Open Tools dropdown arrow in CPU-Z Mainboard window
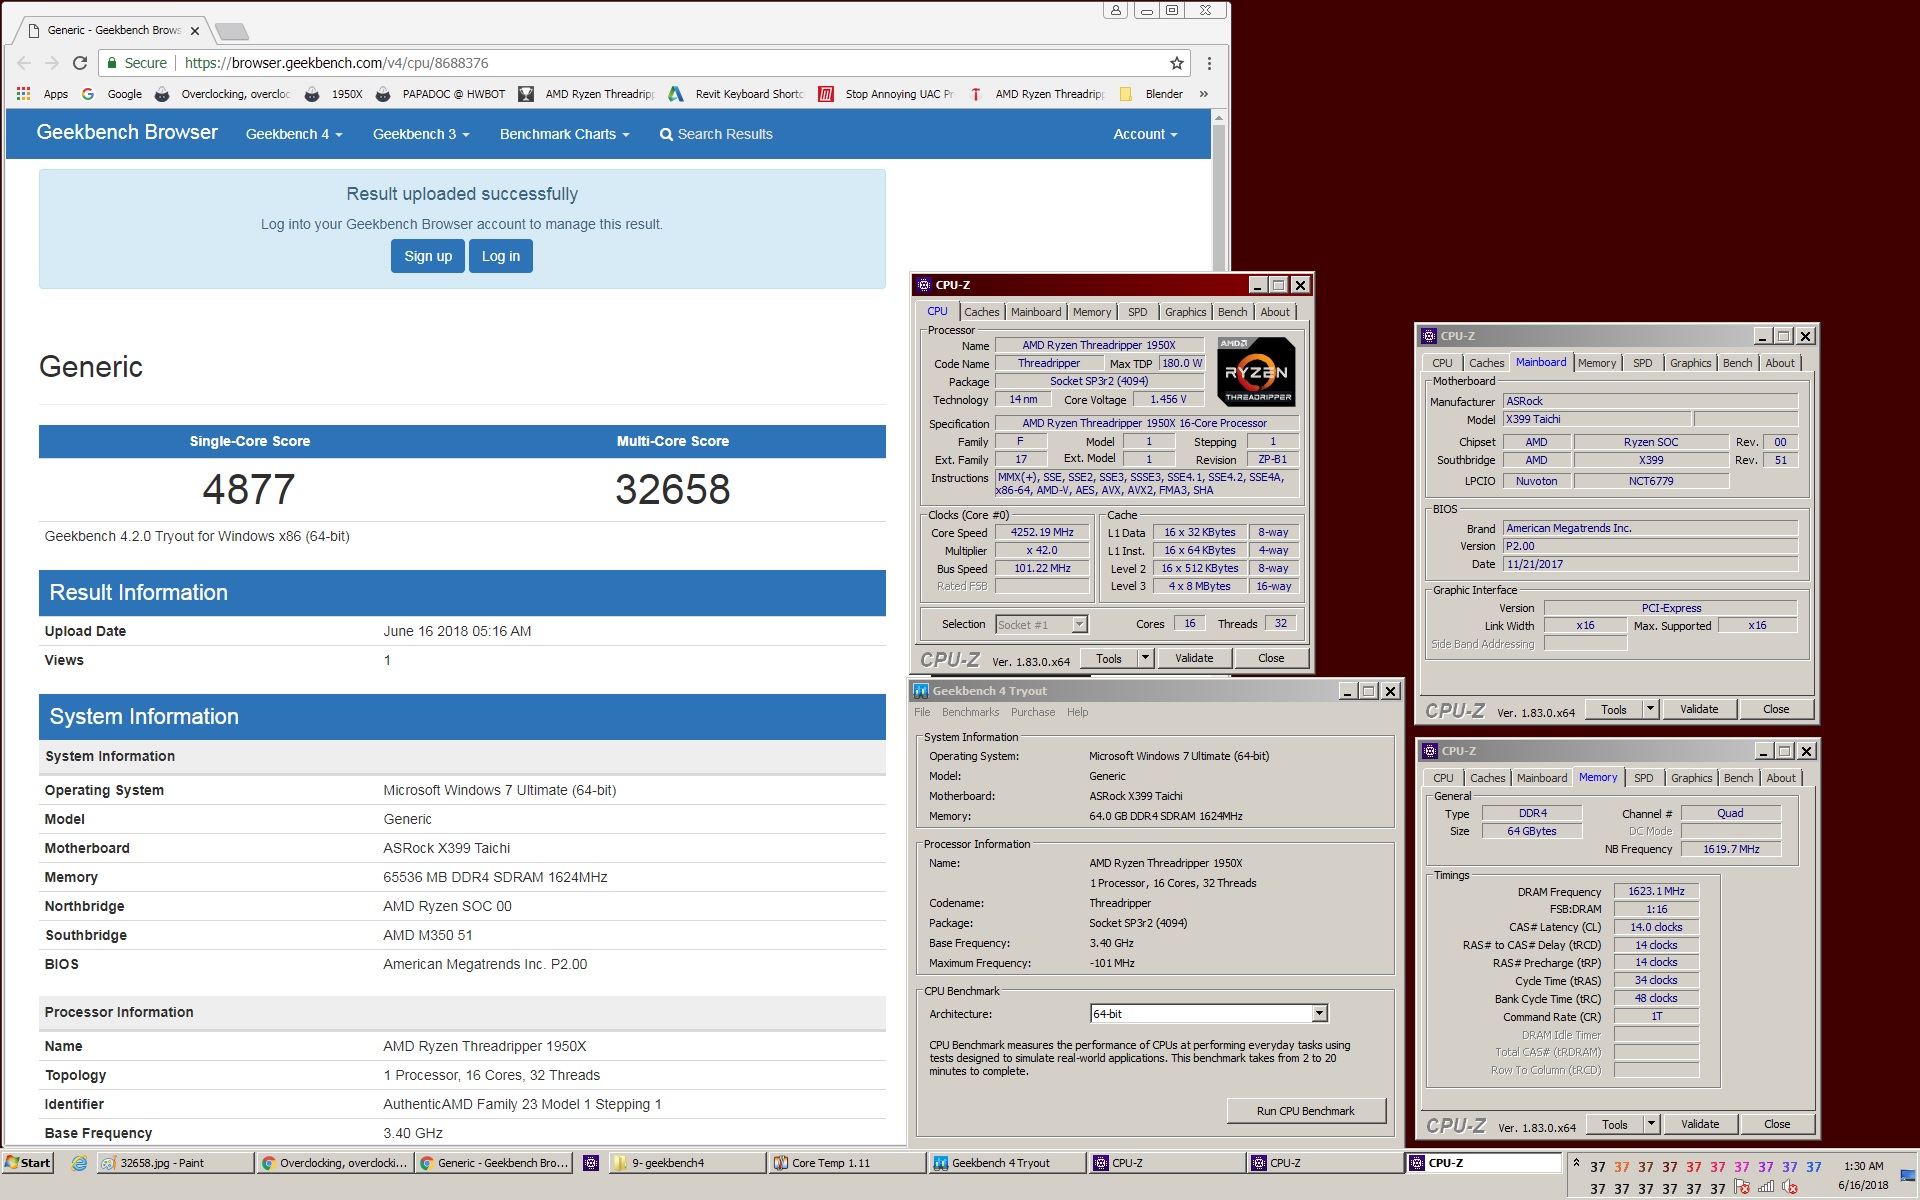 pos(1651,709)
